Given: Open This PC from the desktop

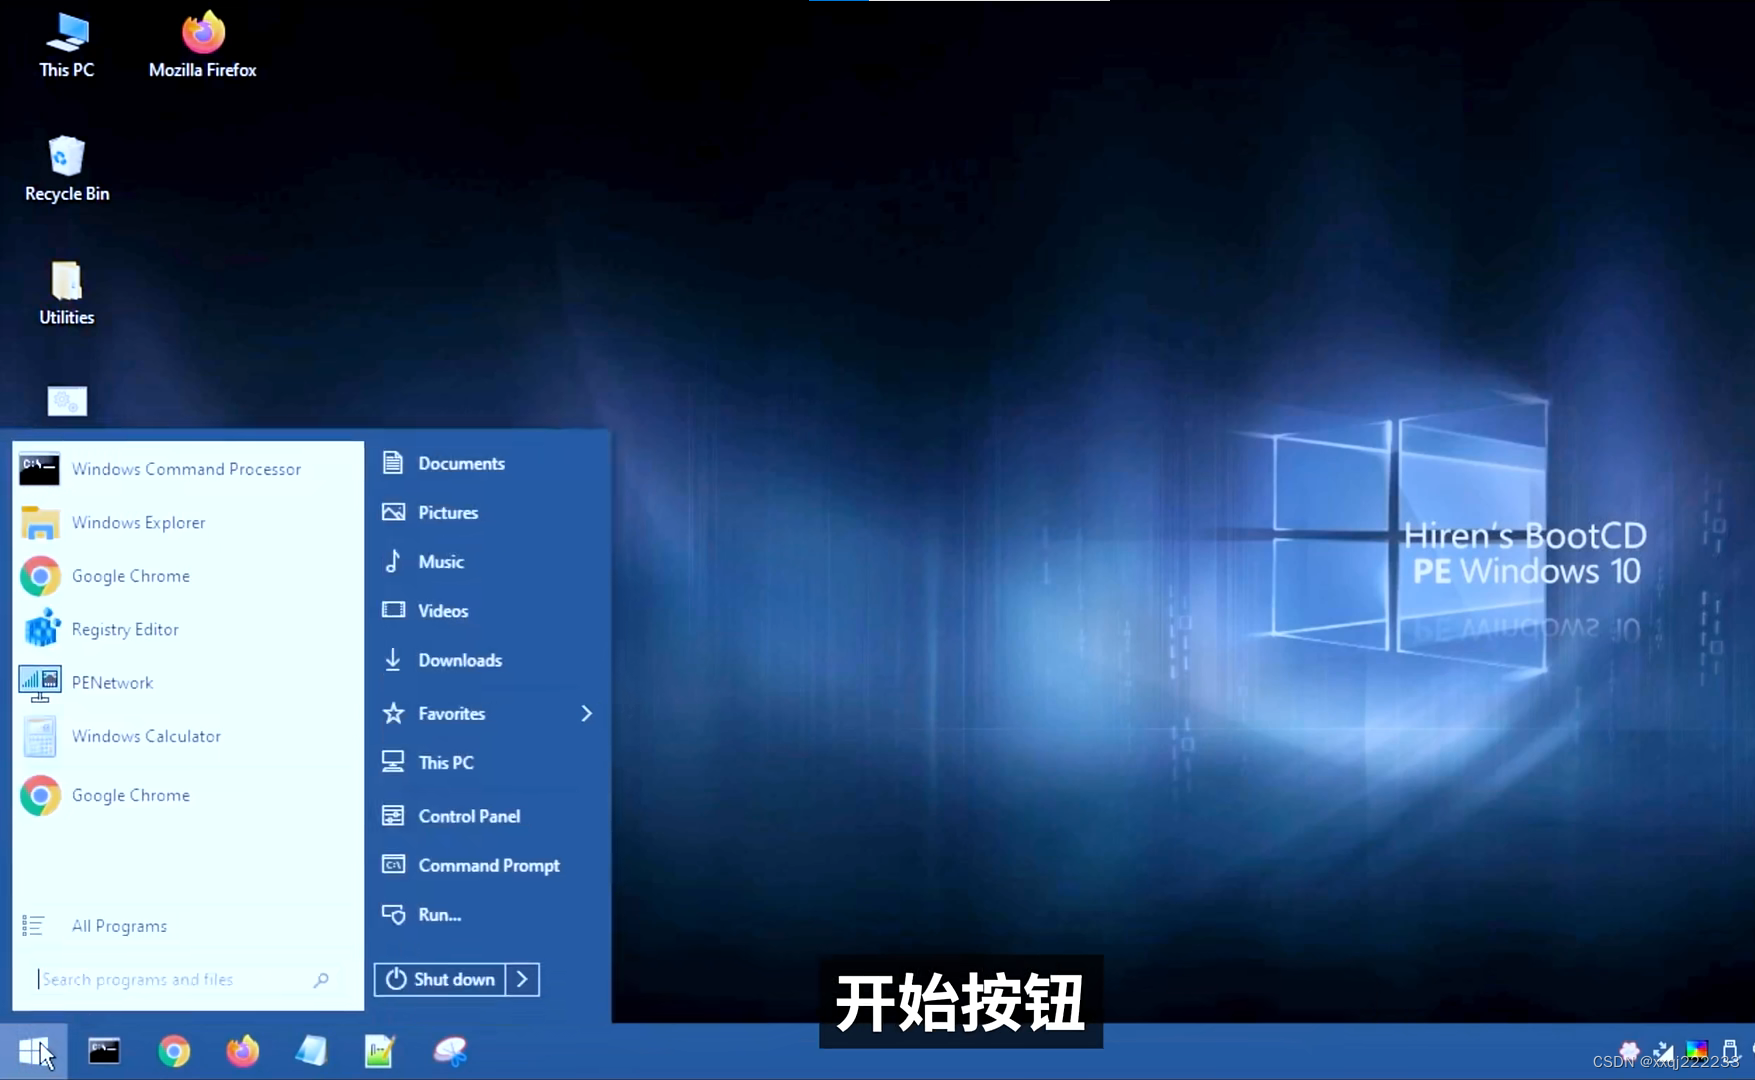Looking at the screenshot, I should 65,42.
